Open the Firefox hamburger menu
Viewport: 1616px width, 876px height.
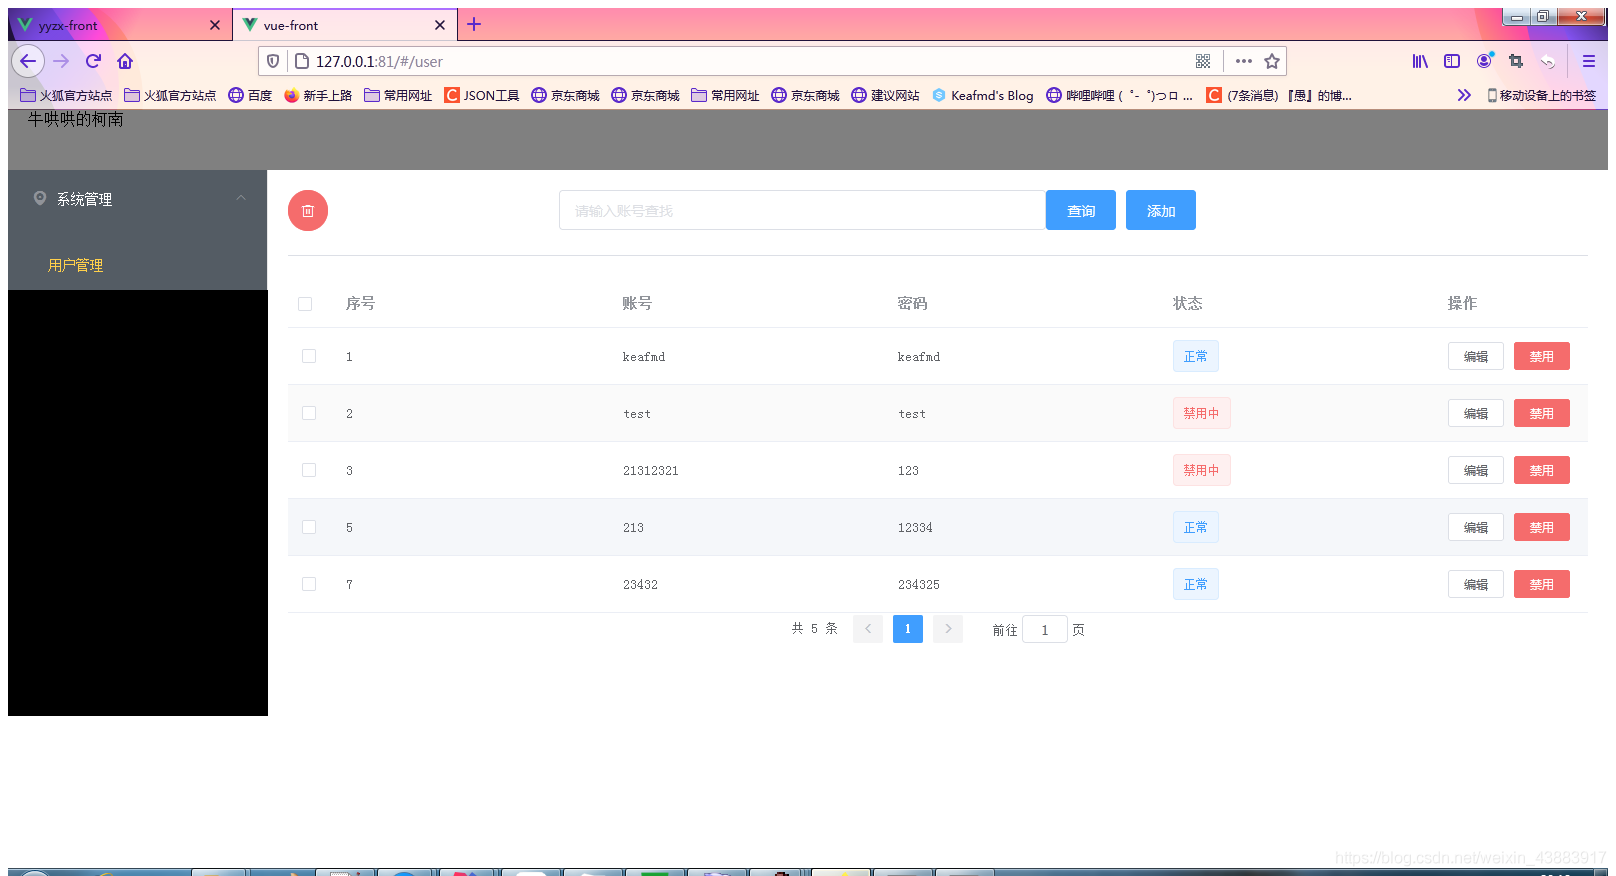click(x=1588, y=61)
